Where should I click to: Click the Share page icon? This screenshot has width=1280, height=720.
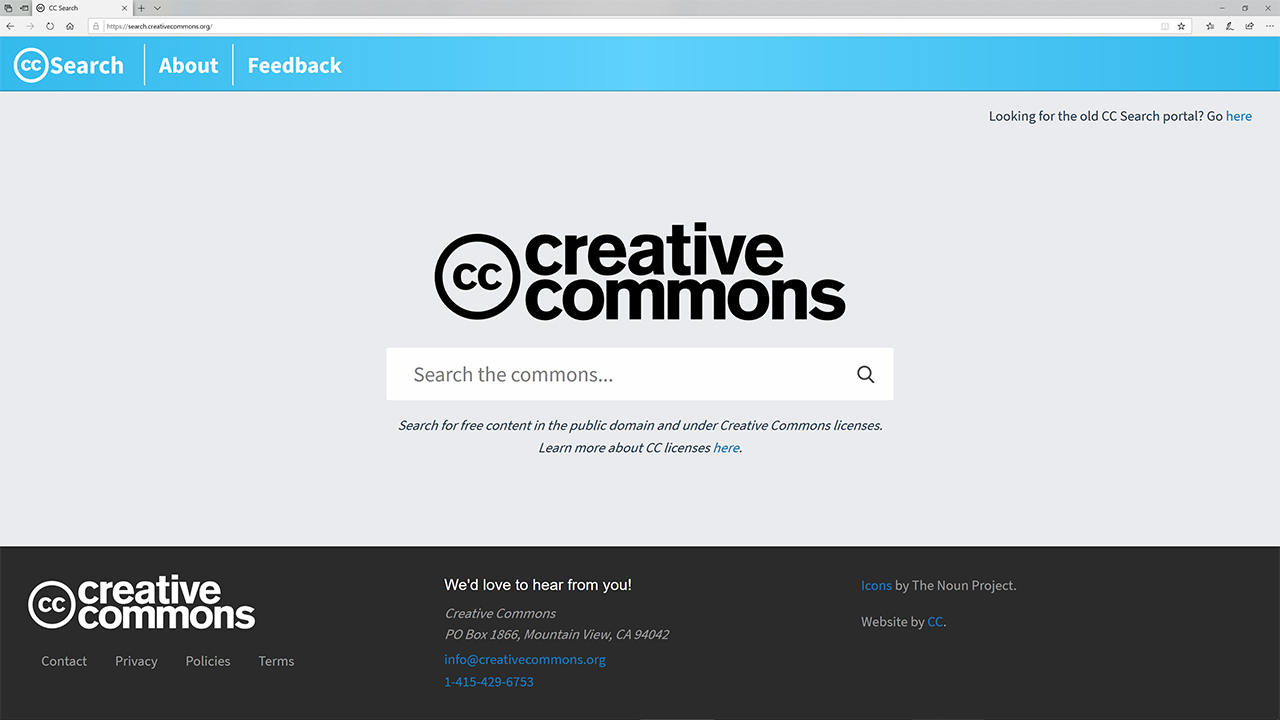(1250, 26)
